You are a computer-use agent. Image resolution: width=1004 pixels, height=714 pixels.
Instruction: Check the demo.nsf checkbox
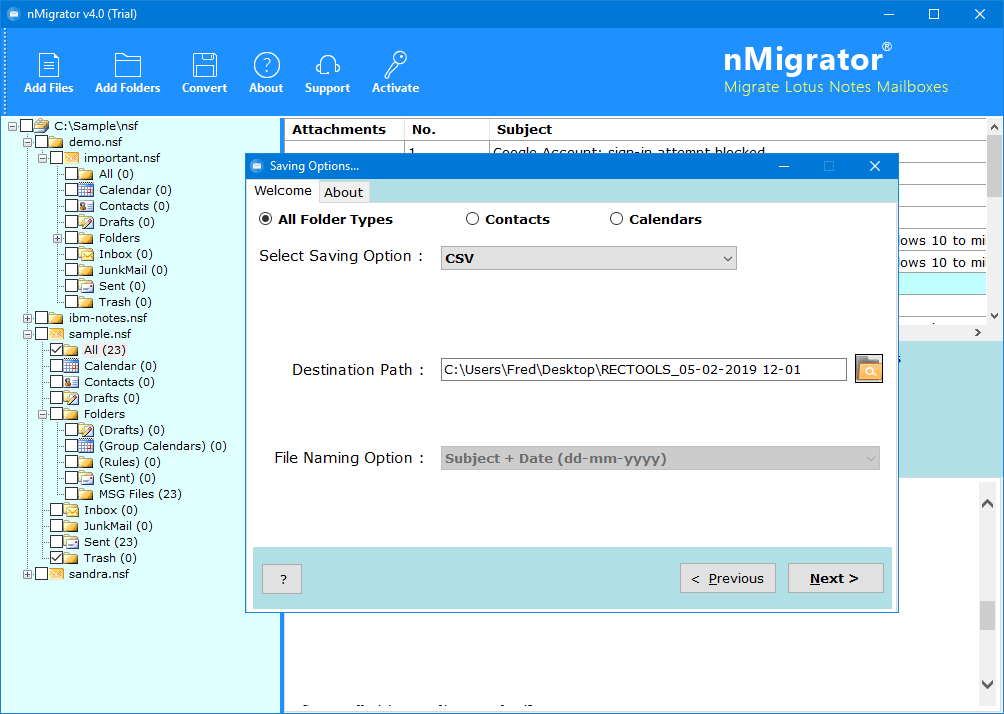(x=42, y=142)
